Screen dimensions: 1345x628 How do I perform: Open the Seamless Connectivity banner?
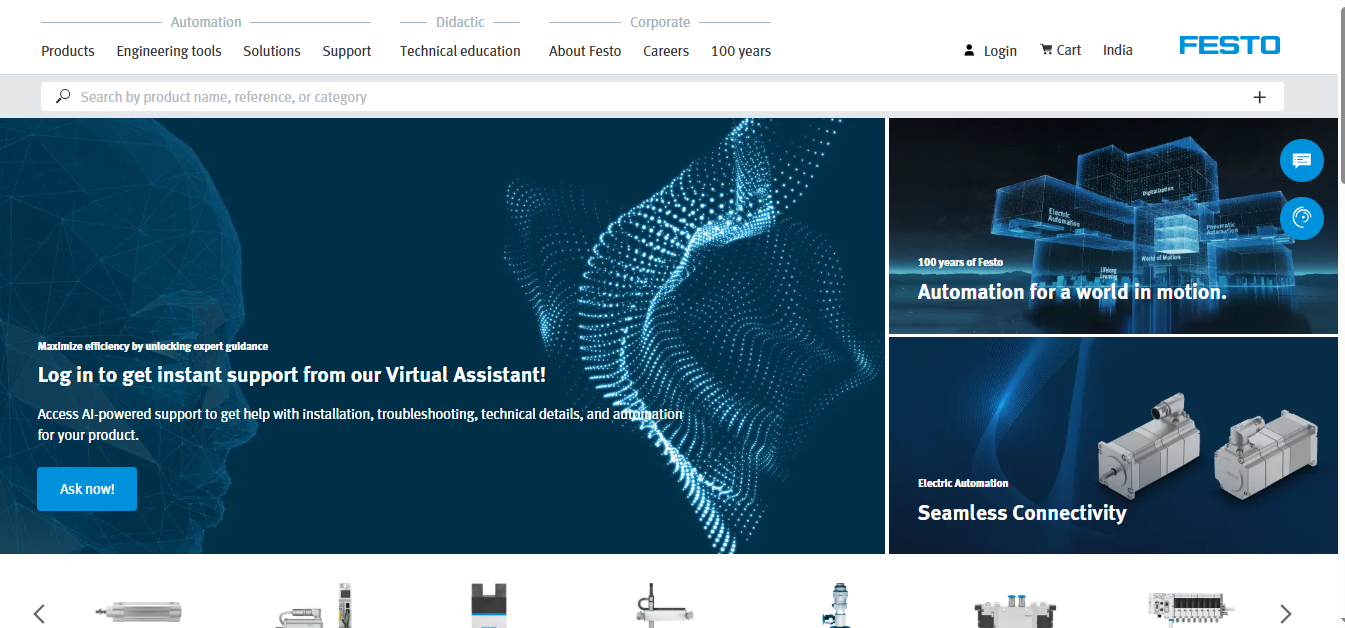coord(1113,445)
